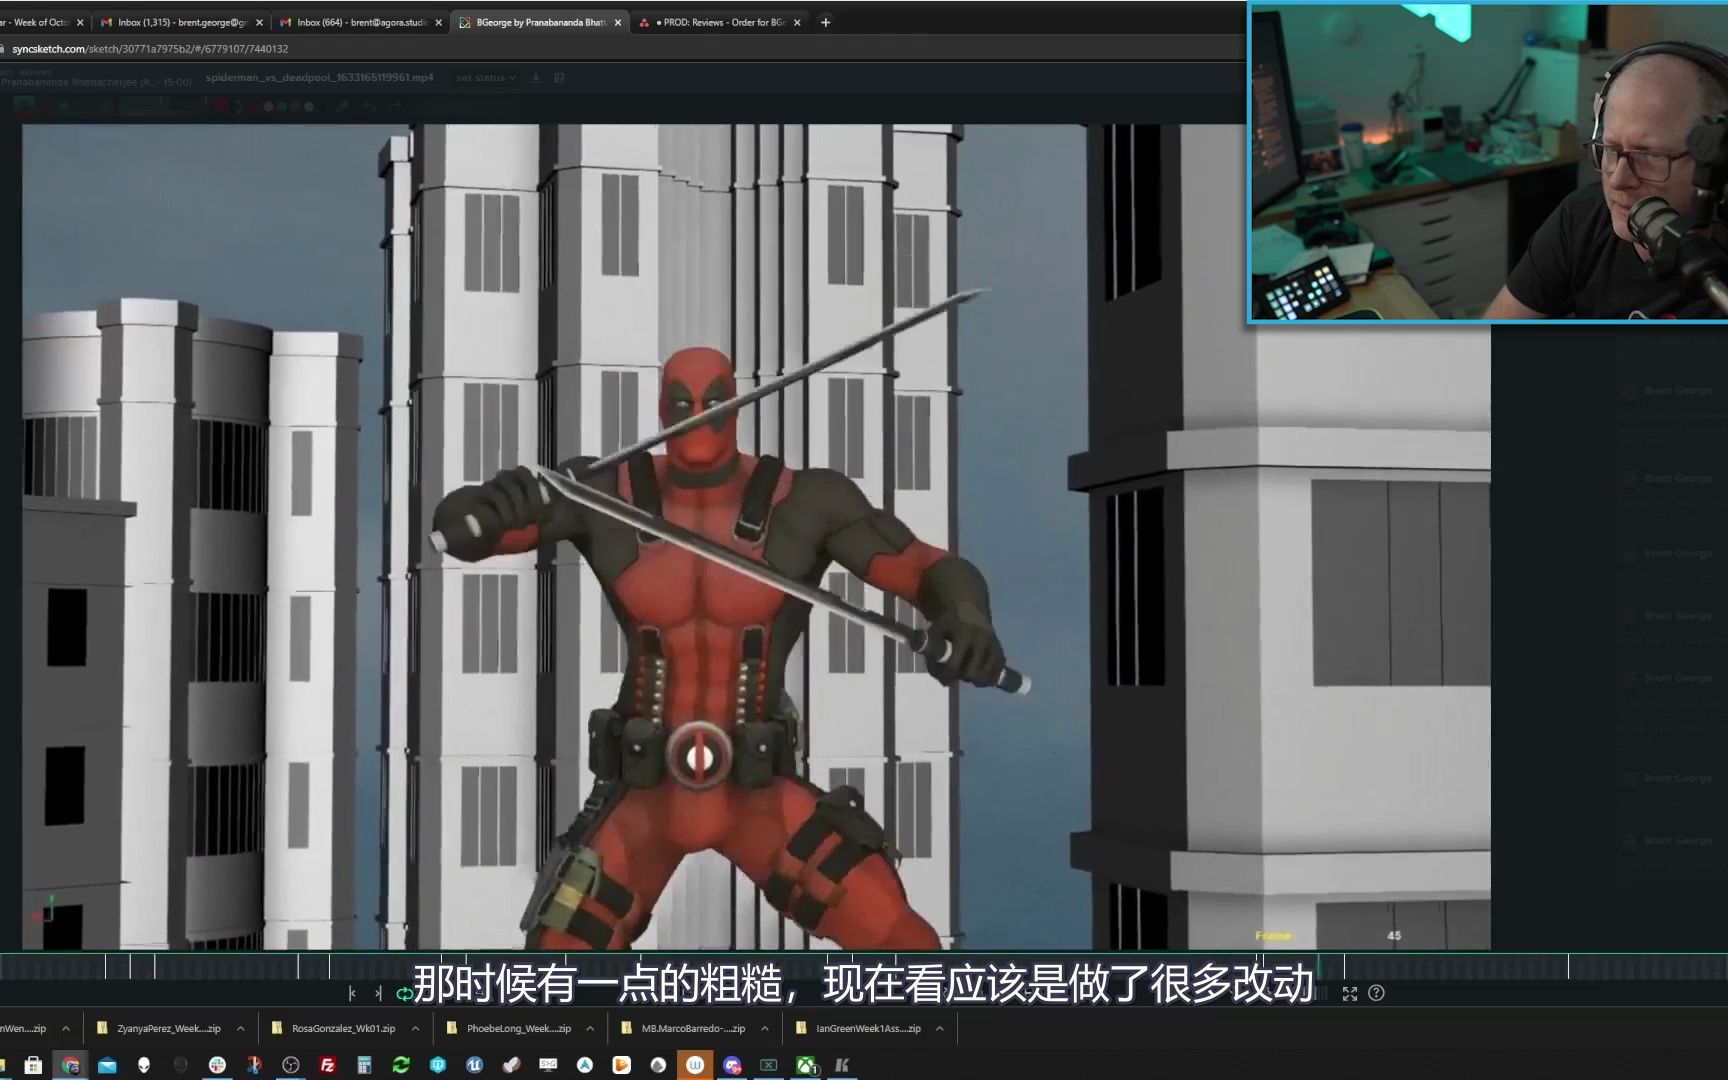Screen dimensions: 1728x1080
Task: Expand ZyanyaPerez_Week zip download options
Action: [241, 1028]
